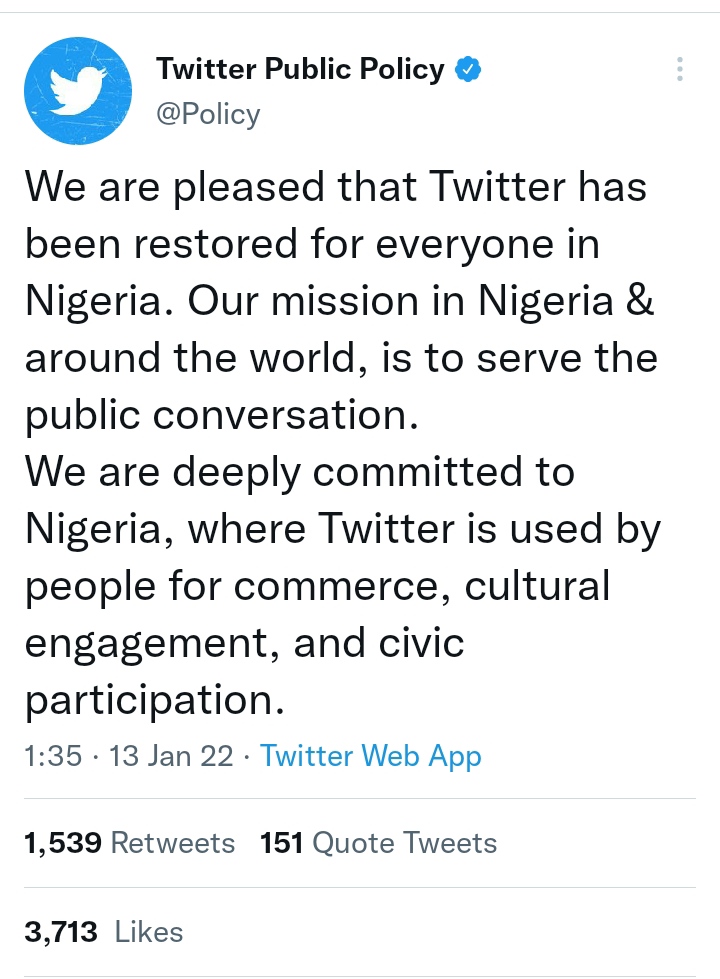This screenshot has height=979, width=720.
Task: Click the checkmark beside Twitter Public Policy
Action: [x=467, y=68]
